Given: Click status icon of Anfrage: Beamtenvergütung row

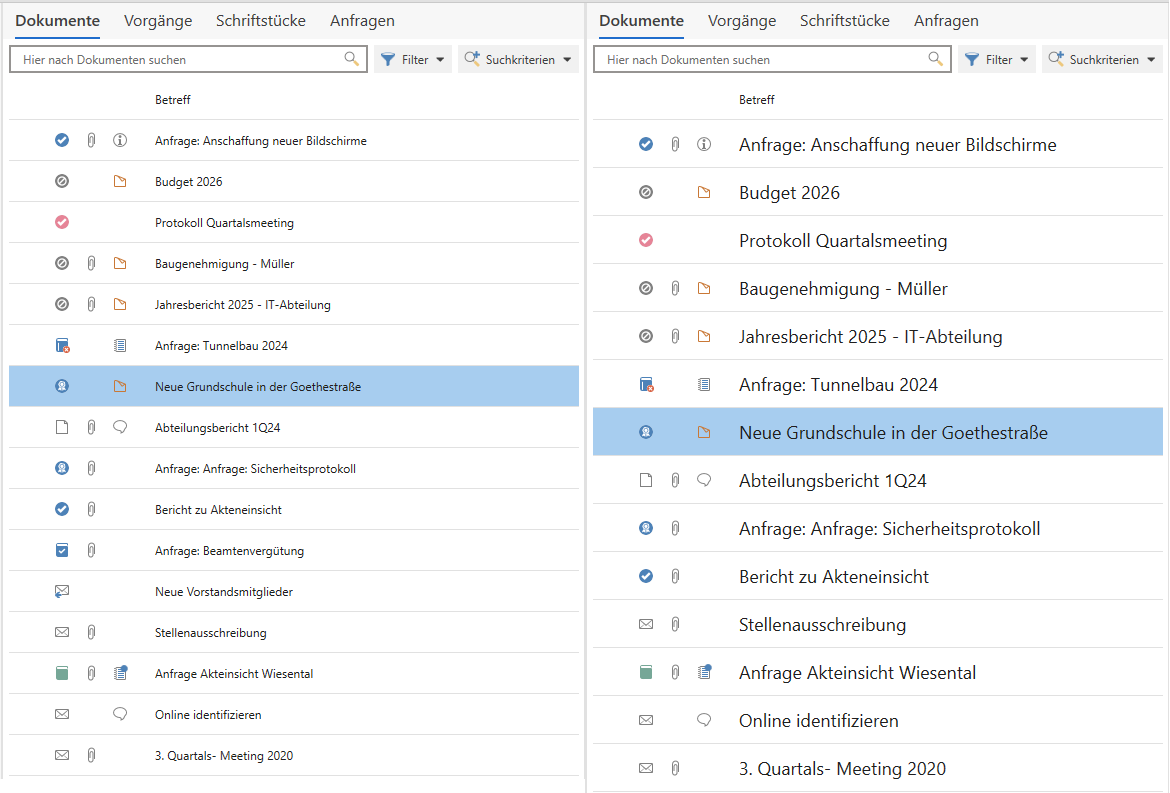Looking at the screenshot, I should click(62, 551).
